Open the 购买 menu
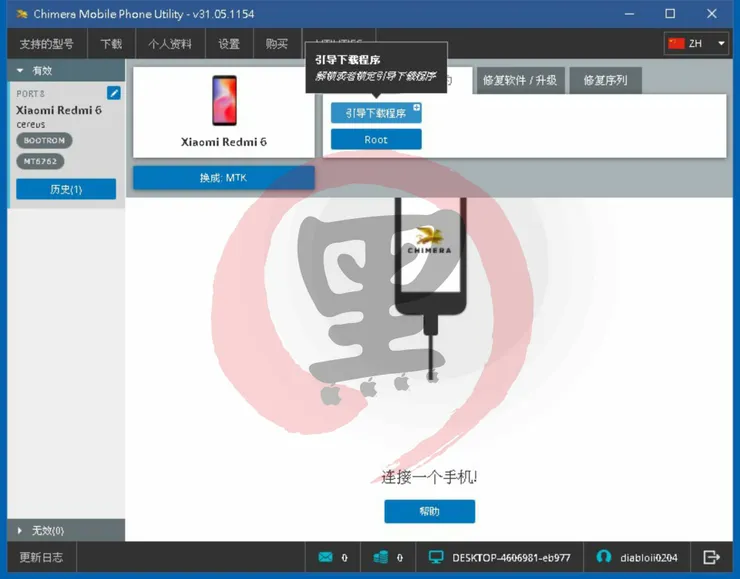Viewport: 740px width, 579px height. pyautogui.click(x=277, y=44)
